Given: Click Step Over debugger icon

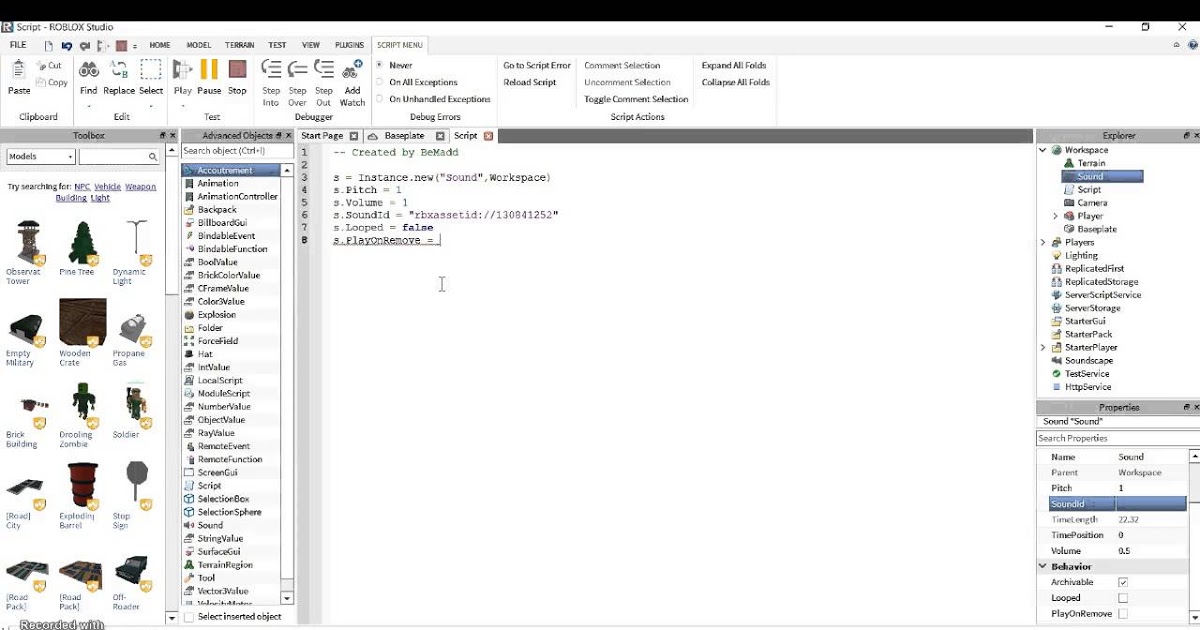Looking at the screenshot, I should coord(297,70).
